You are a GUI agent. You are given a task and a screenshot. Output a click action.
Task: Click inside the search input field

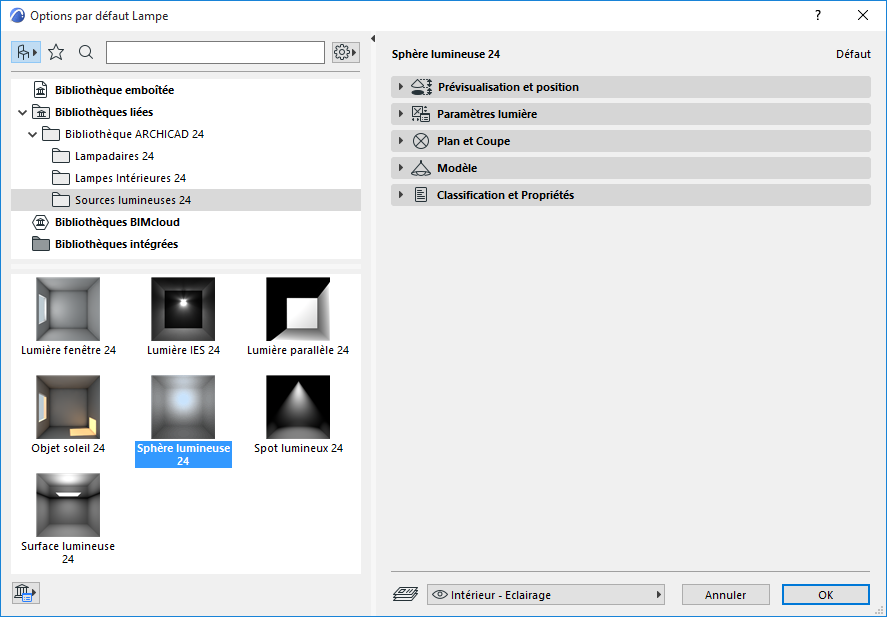click(x=215, y=51)
